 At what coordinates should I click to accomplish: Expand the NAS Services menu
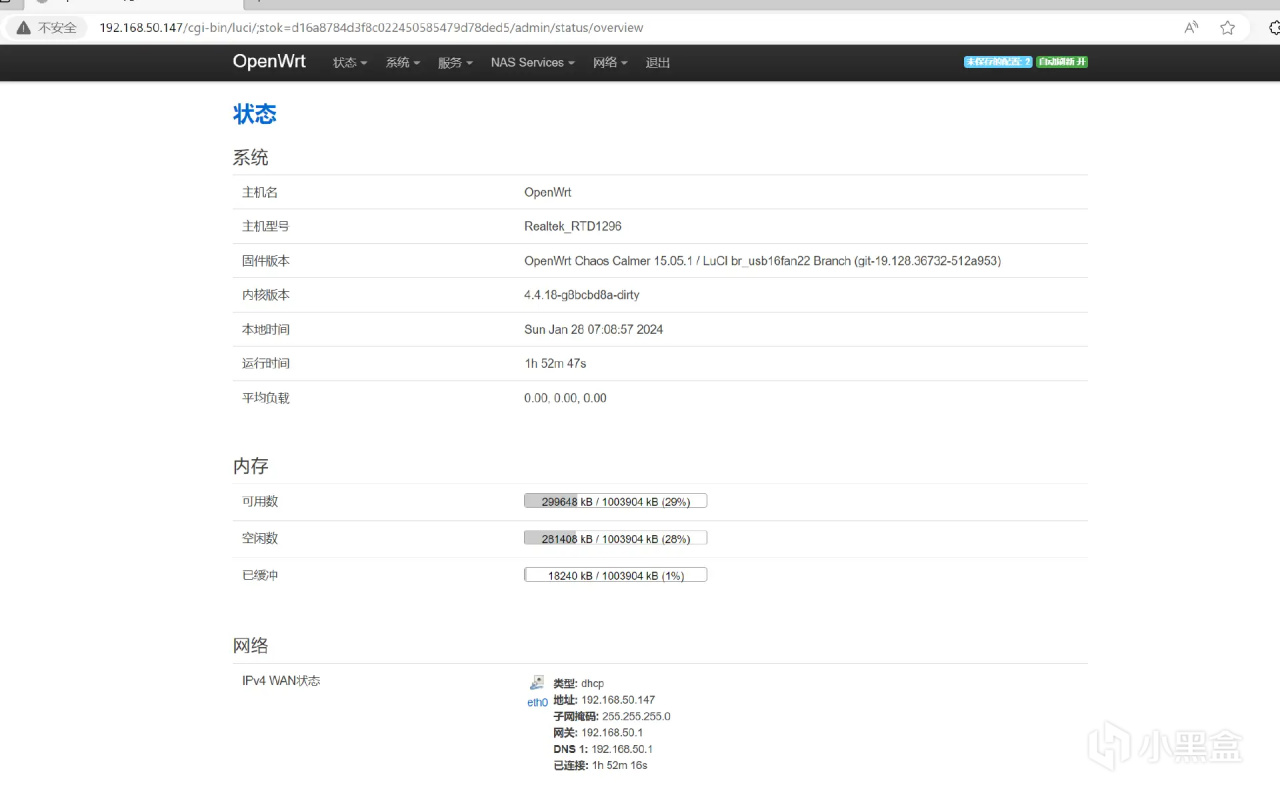532,62
